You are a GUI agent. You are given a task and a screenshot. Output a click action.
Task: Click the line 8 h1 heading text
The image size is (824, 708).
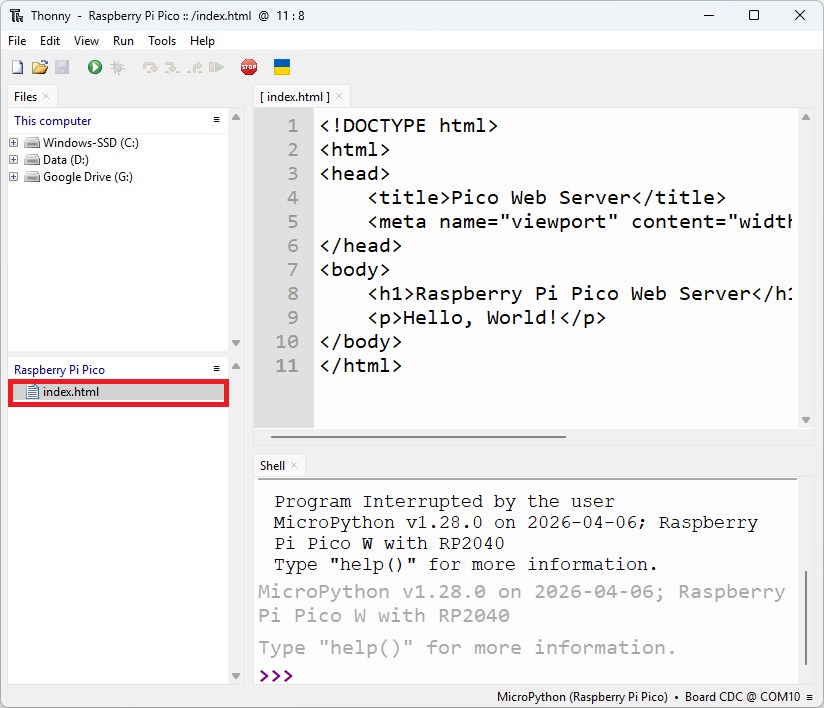coord(580,294)
